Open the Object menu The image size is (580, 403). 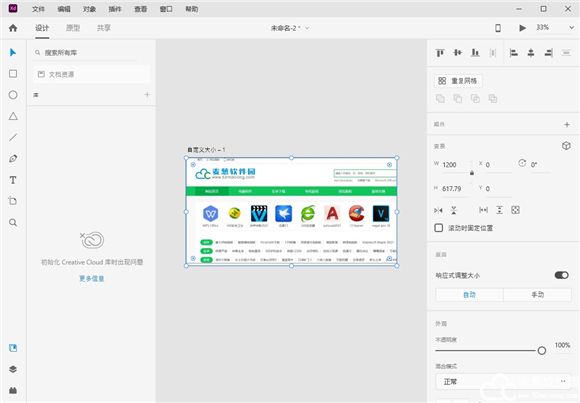coord(89,9)
